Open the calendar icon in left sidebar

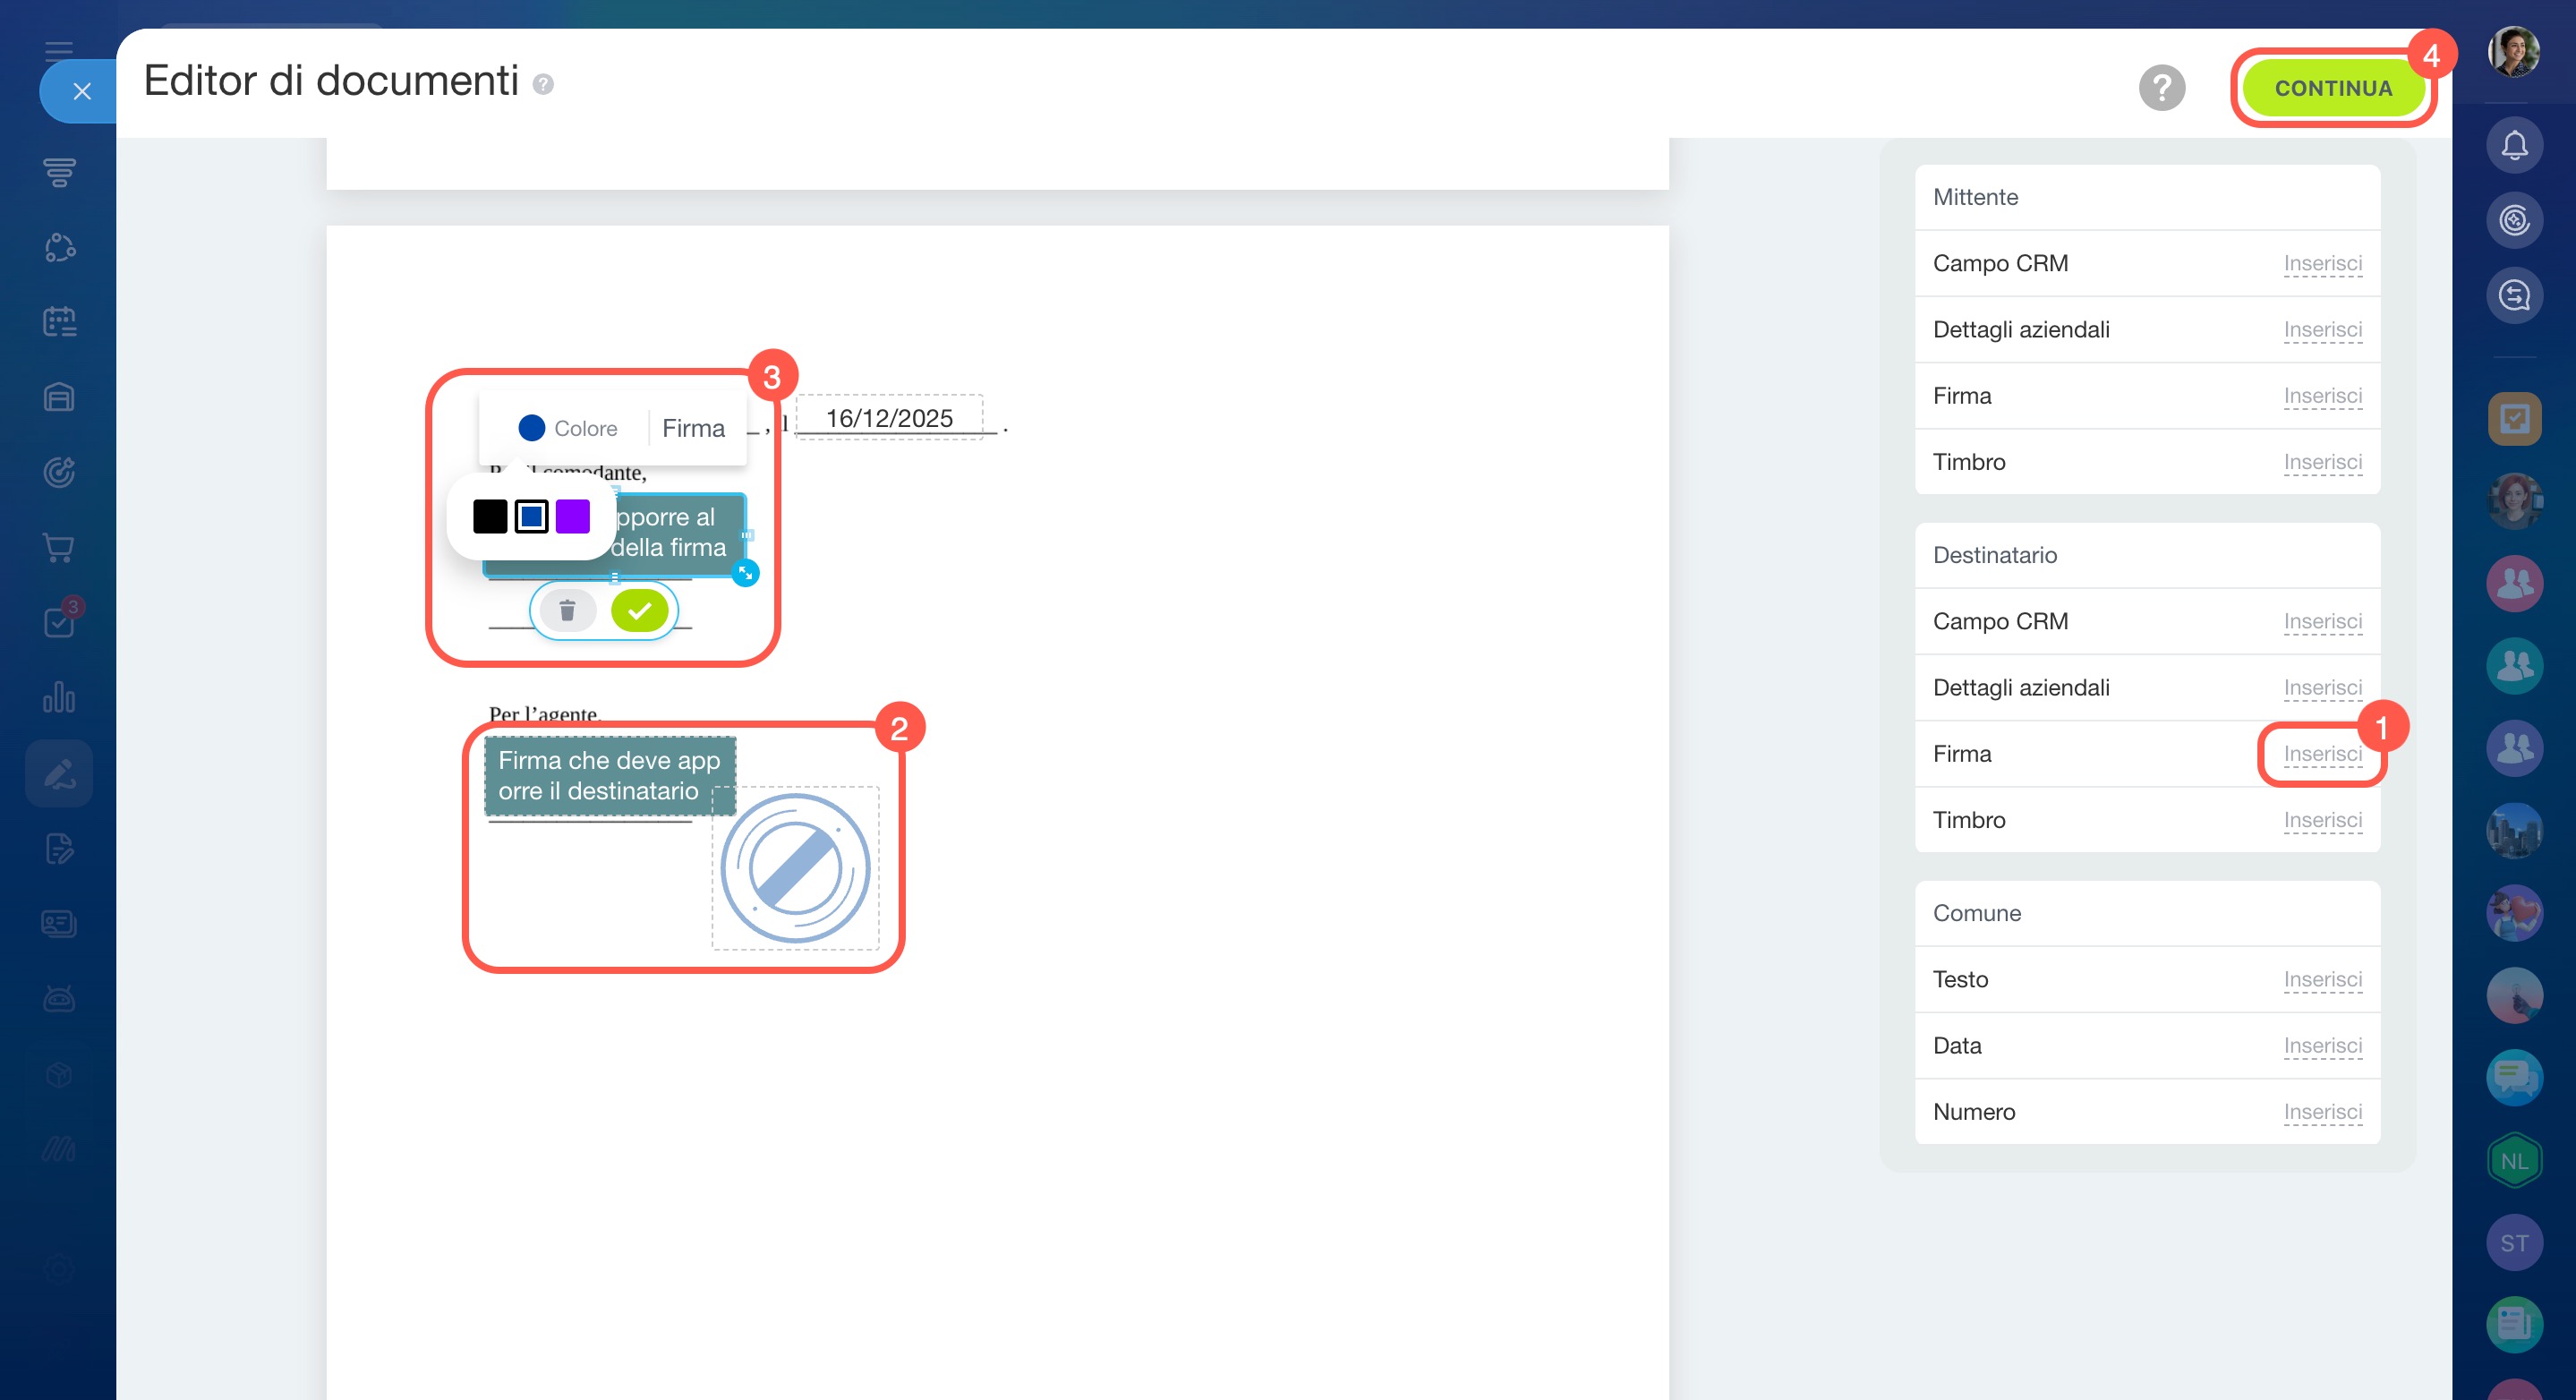[x=59, y=322]
